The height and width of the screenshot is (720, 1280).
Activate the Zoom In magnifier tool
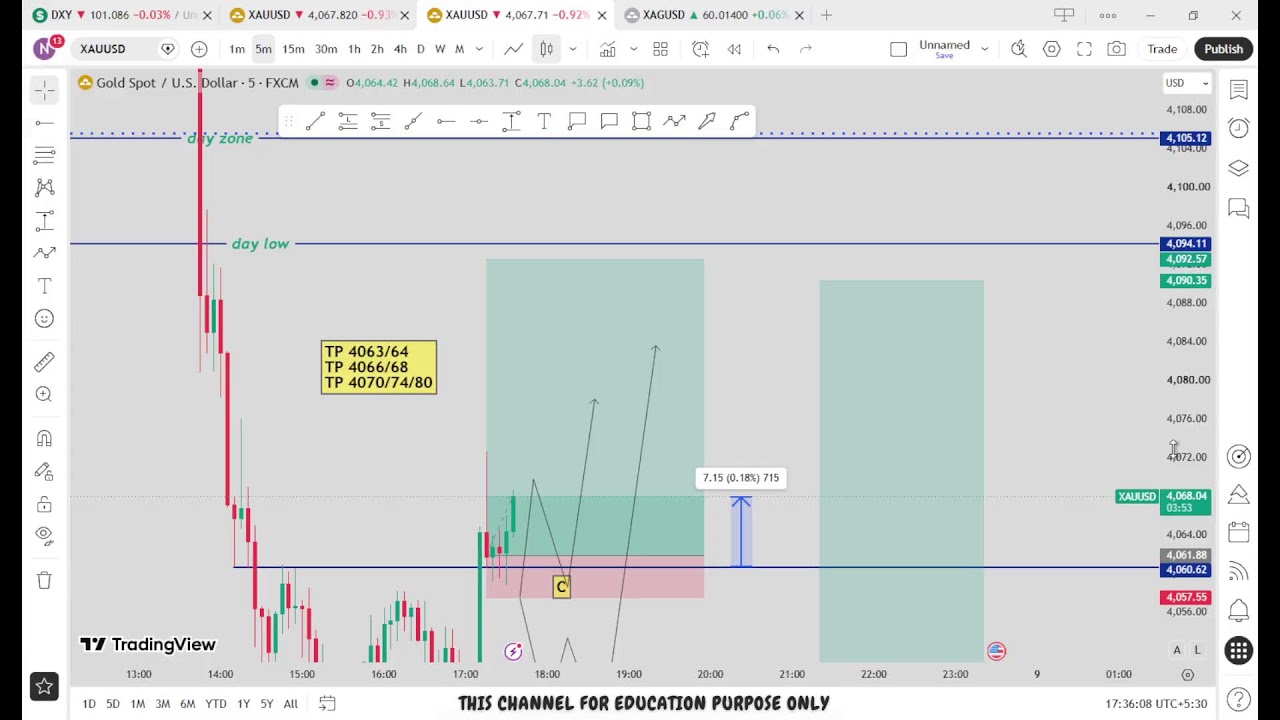pos(44,394)
